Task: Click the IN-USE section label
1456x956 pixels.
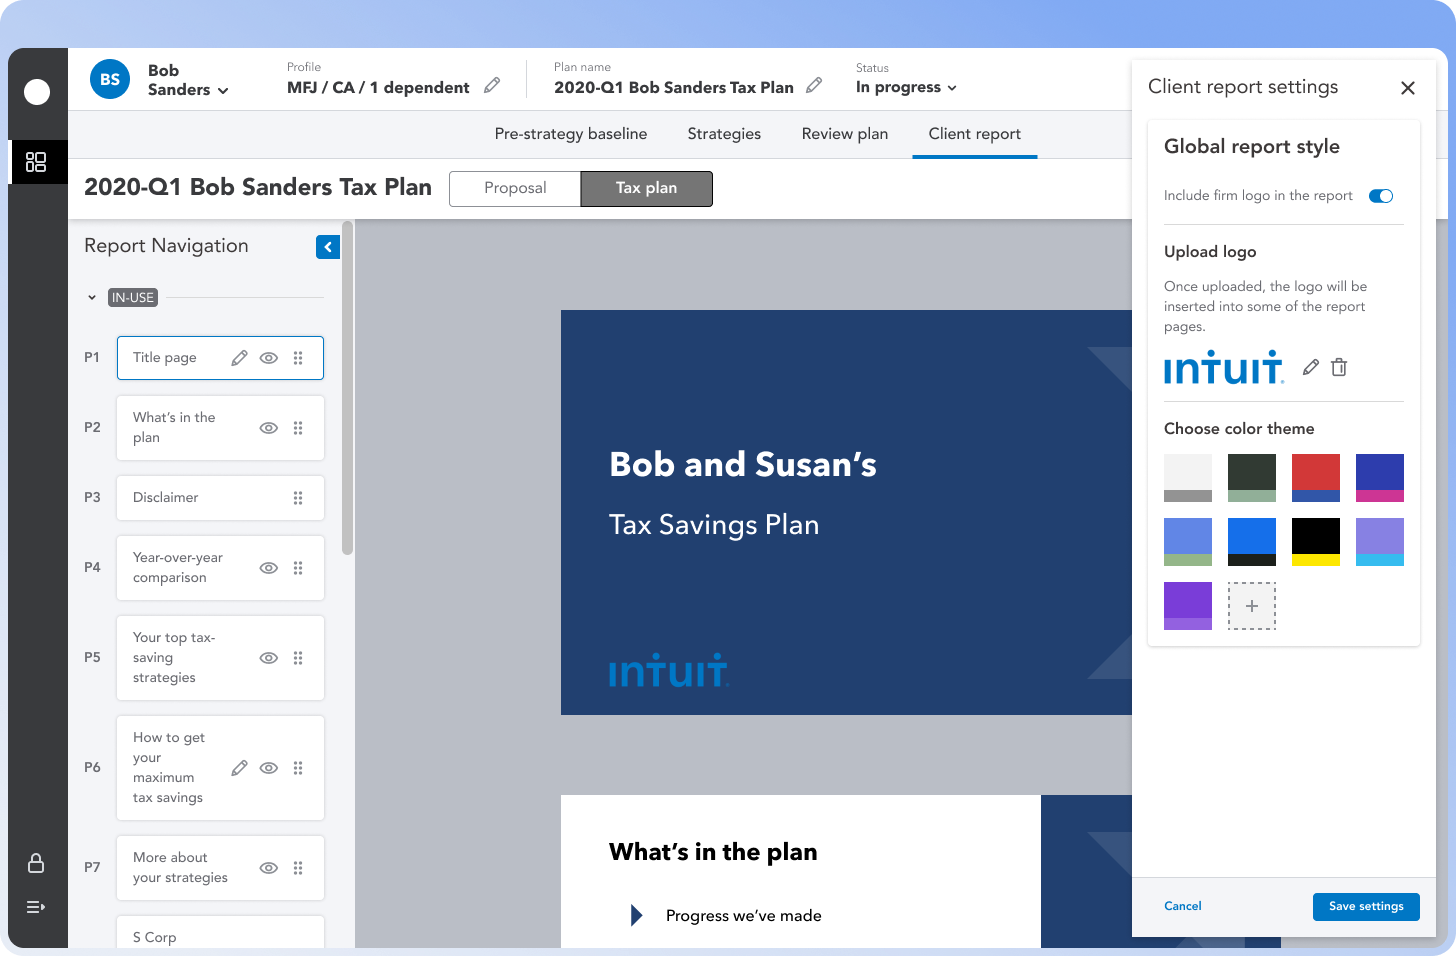Action: (133, 298)
